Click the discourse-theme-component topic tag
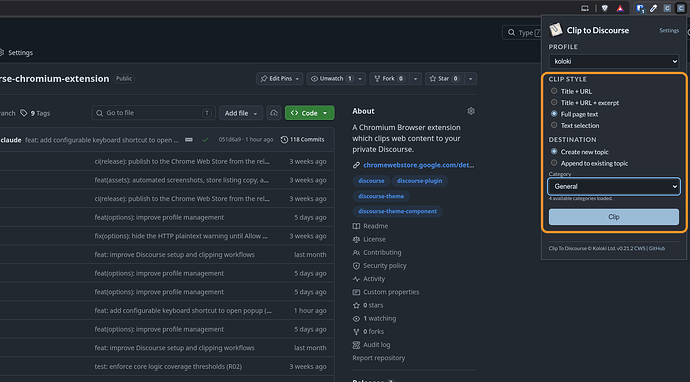690x382 pixels. [397, 211]
